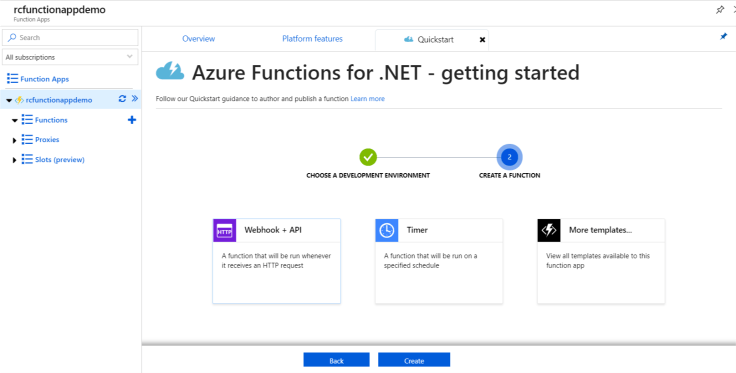This screenshot has height=373, width=736.
Task: Click the cloud icon on the Quickstart tab
Action: pos(408,39)
